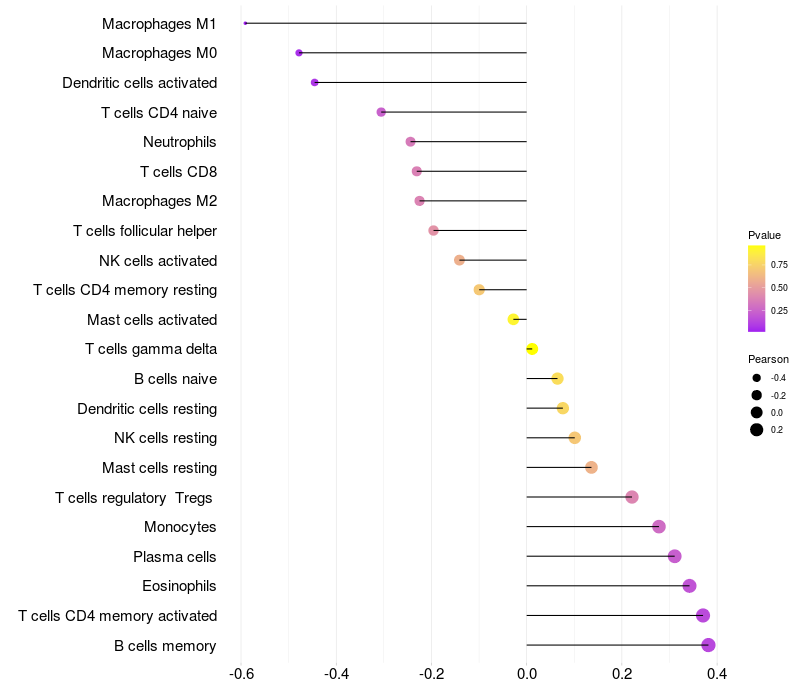Select the Neutrophils axis label
This screenshot has width=800, height=700.
pyautogui.click(x=180, y=142)
